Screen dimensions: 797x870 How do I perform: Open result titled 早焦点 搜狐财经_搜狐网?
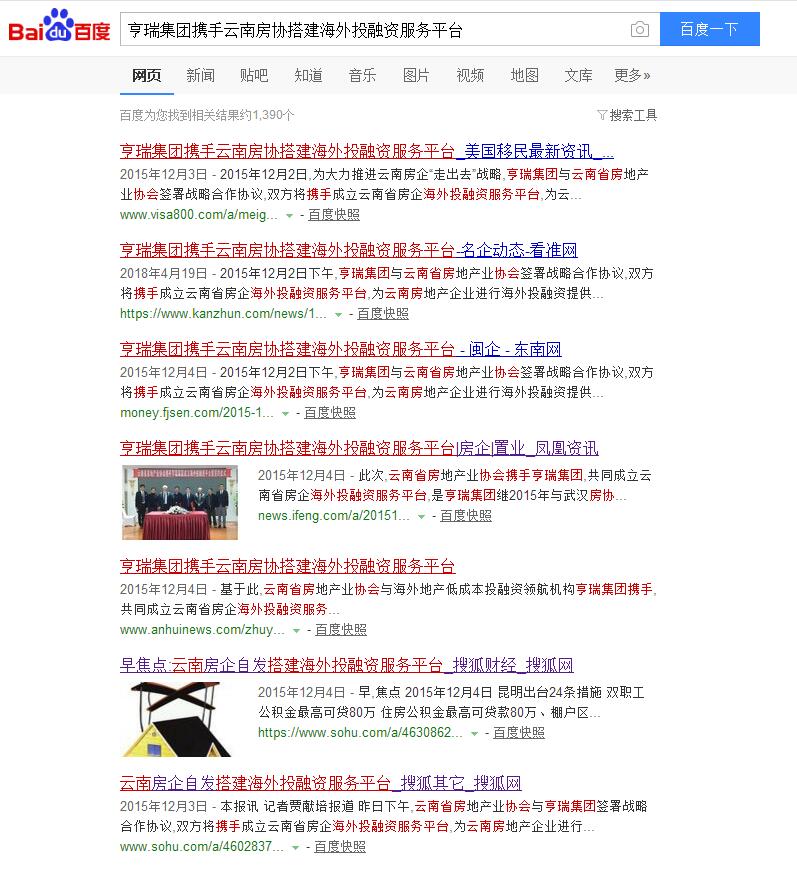click(x=346, y=665)
